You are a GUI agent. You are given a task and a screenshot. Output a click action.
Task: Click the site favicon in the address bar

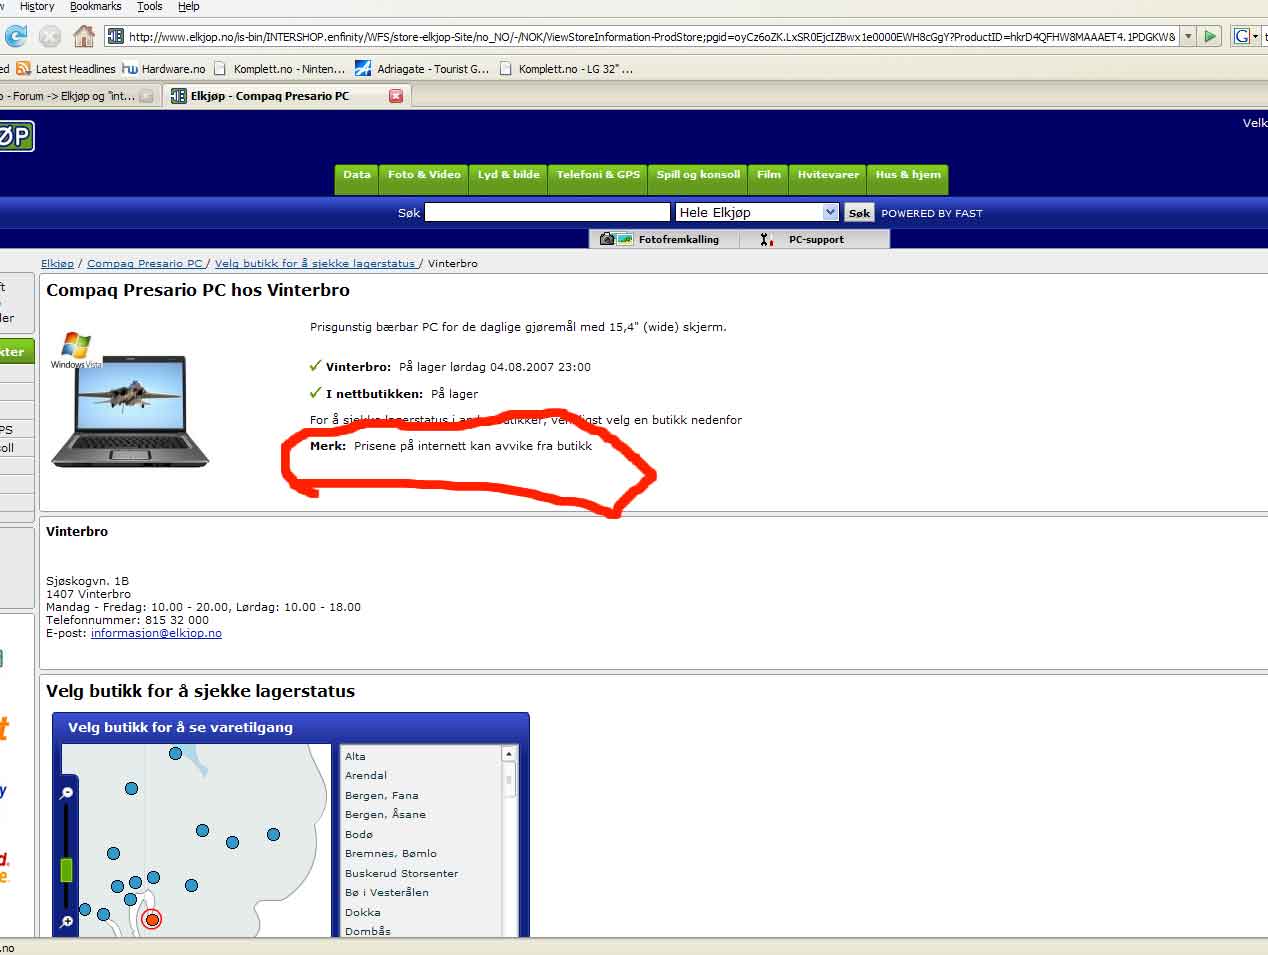coord(115,36)
